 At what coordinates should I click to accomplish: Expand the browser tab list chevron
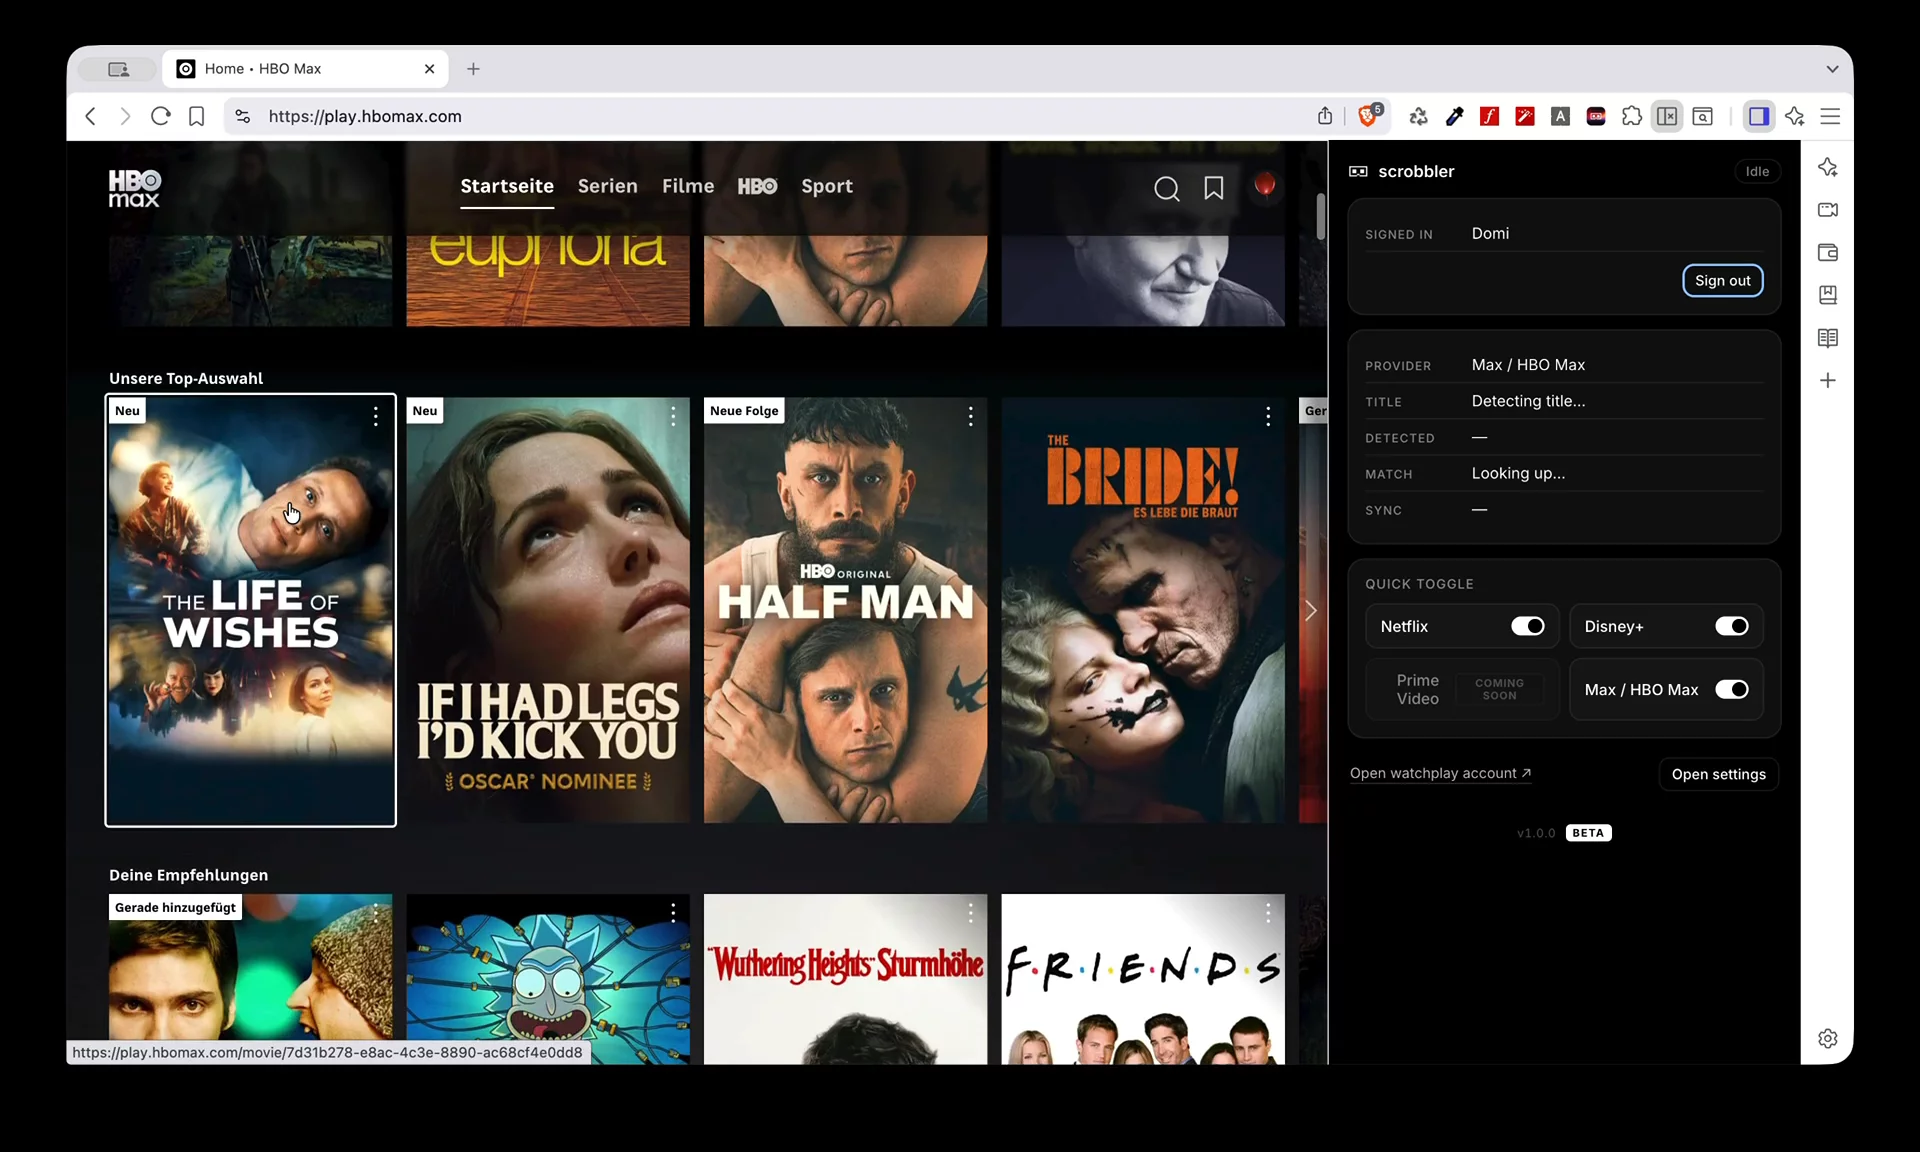coord(1831,69)
